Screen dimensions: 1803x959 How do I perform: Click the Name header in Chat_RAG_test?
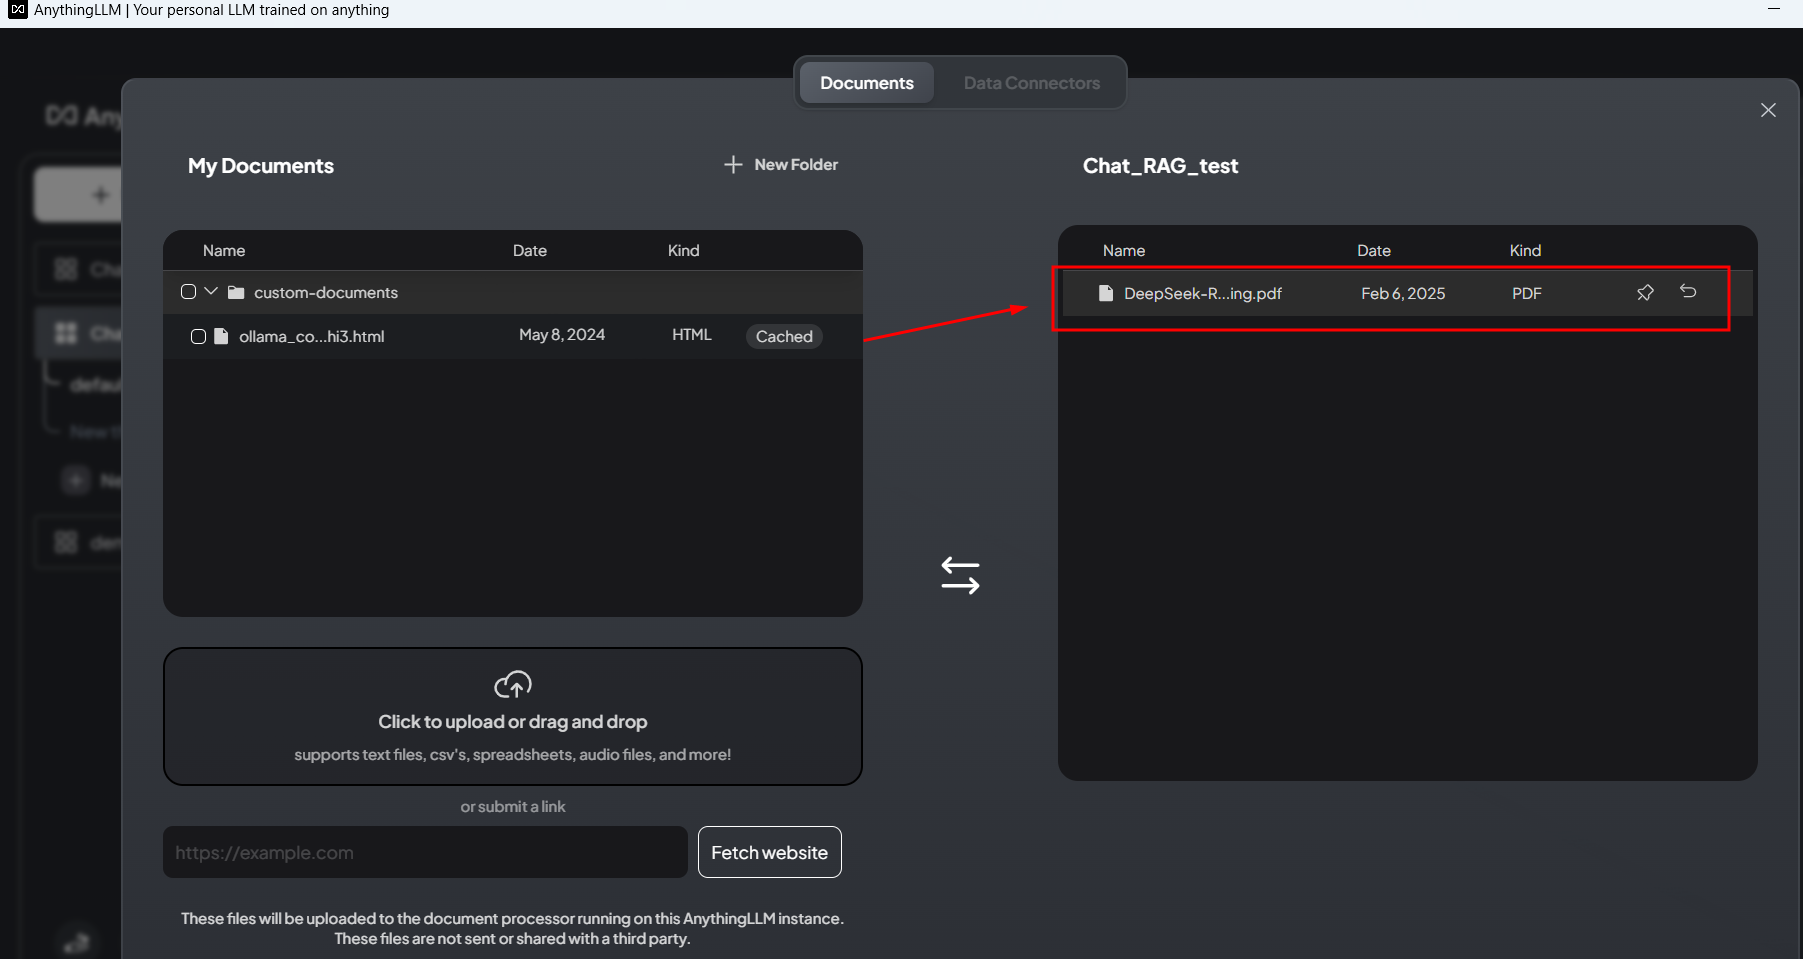[1124, 250]
